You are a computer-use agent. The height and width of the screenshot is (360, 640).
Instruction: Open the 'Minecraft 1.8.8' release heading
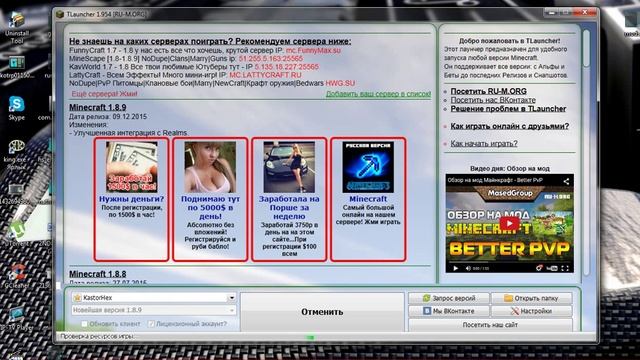(x=98, y=274)
